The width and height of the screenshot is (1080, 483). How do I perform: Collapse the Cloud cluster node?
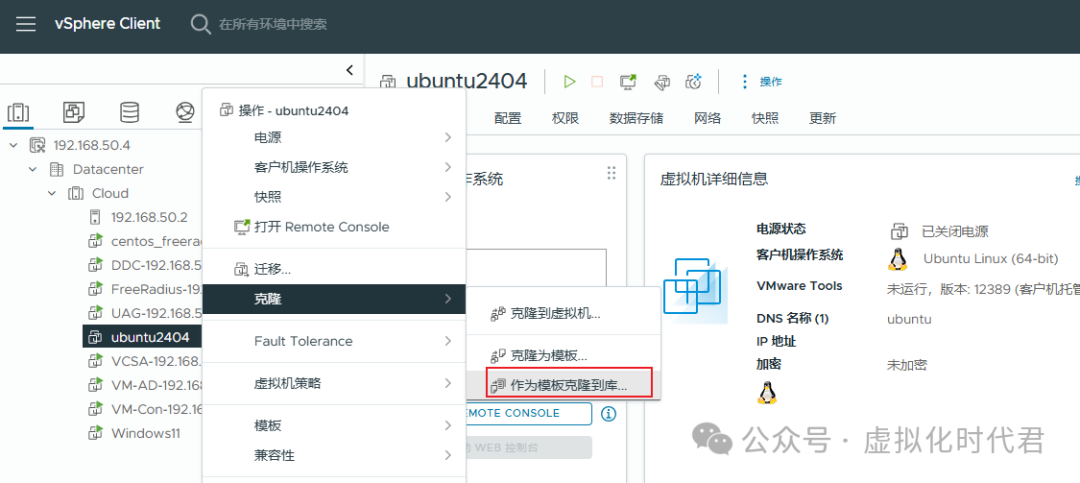pyautogui.click(x=52, y=194)
